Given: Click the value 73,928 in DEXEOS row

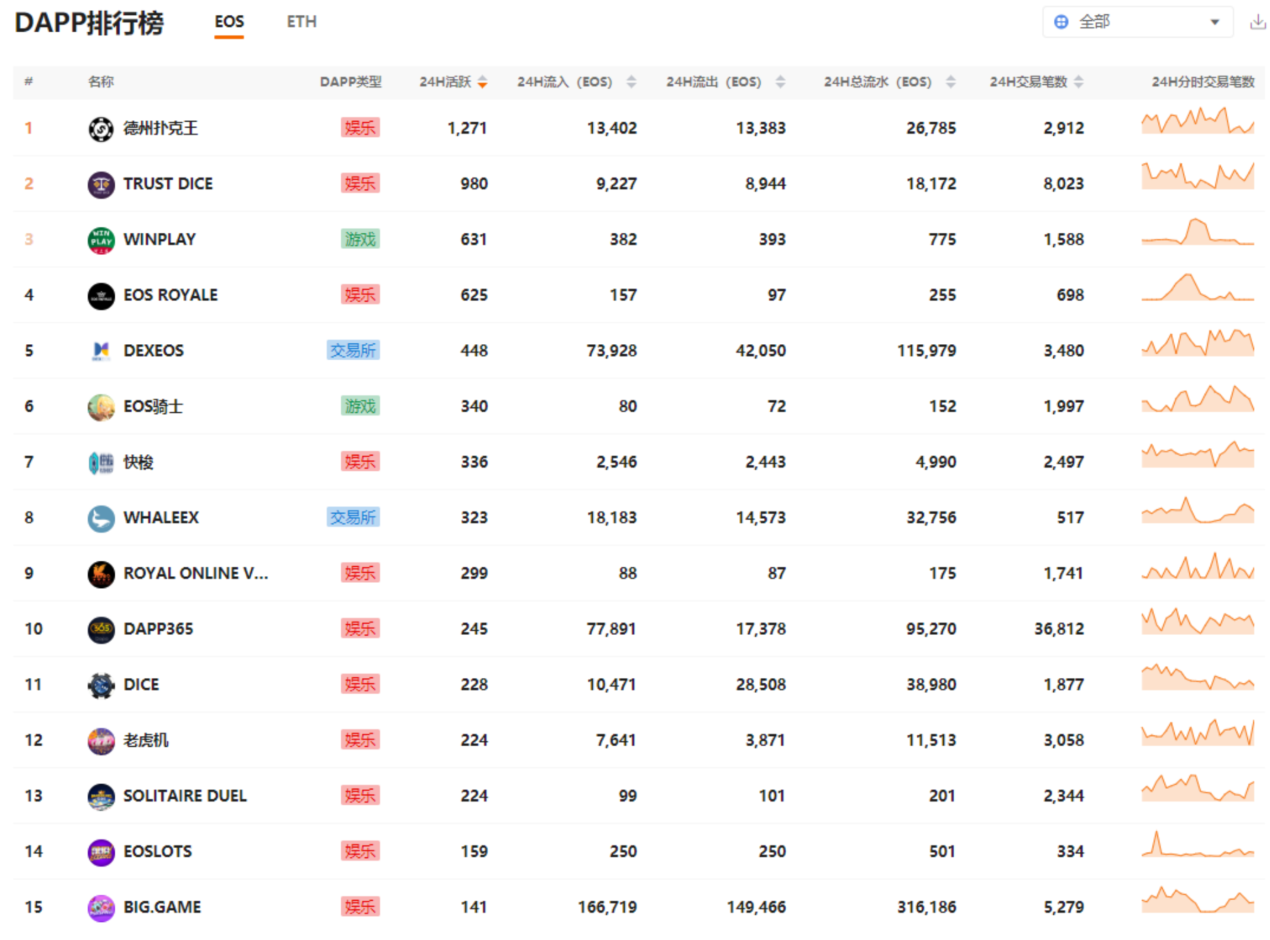Looking at the screenshot, I should (612, 351).
